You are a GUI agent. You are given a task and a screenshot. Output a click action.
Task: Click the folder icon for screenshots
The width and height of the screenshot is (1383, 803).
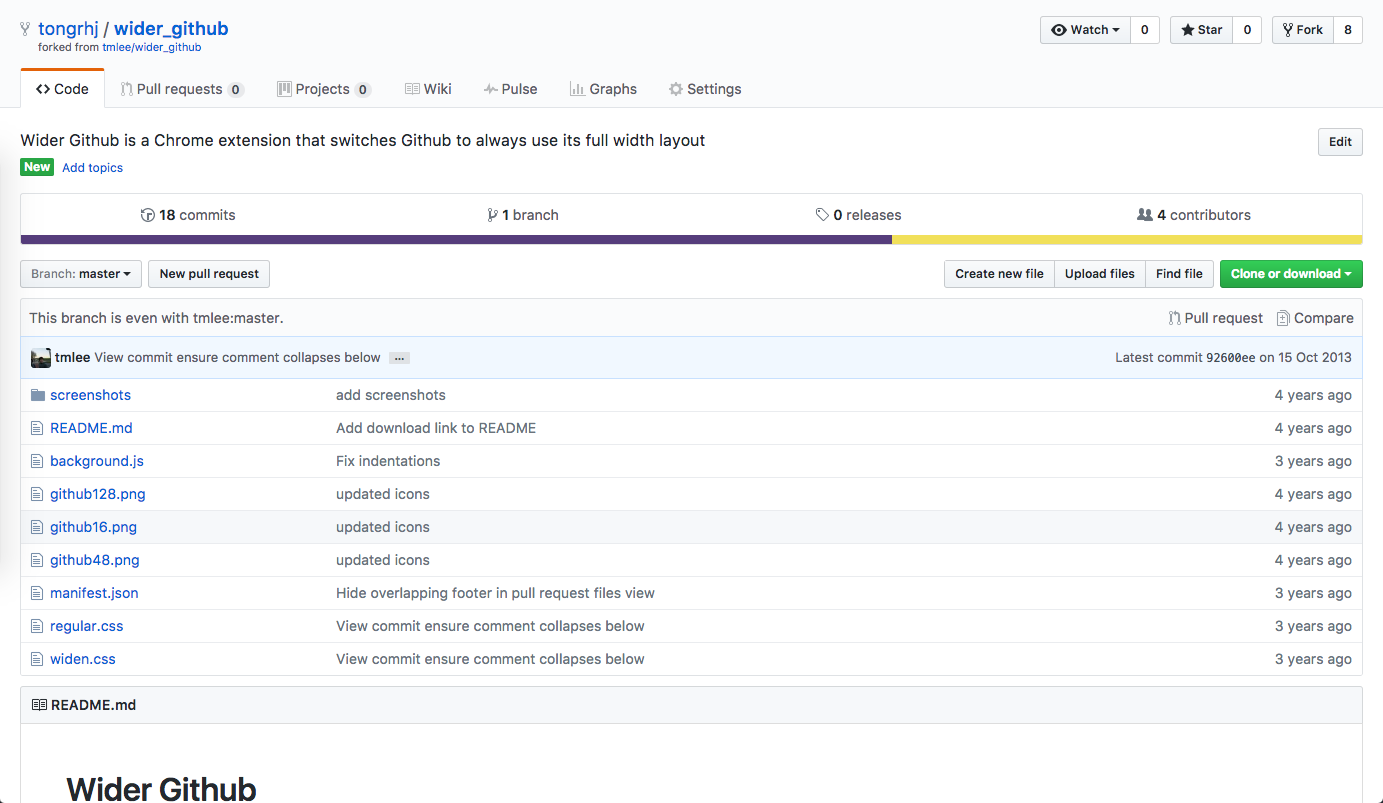click(38, 395)
